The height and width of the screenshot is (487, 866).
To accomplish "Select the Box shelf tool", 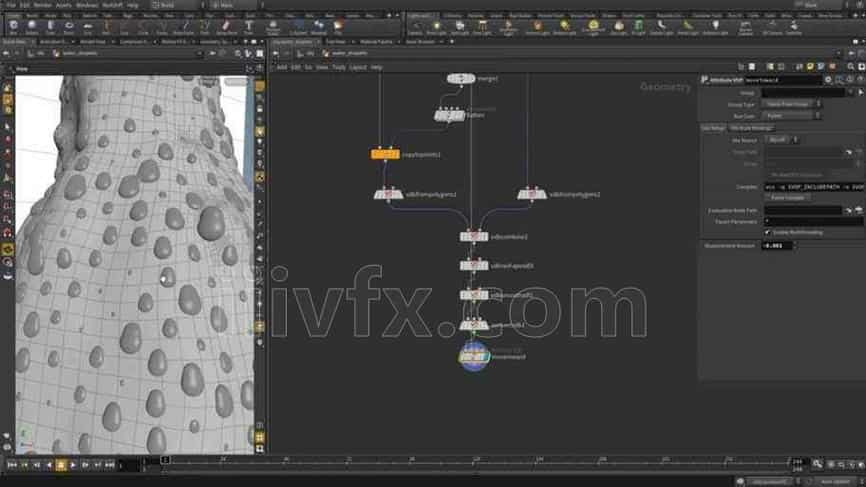I will click(13, 27).
